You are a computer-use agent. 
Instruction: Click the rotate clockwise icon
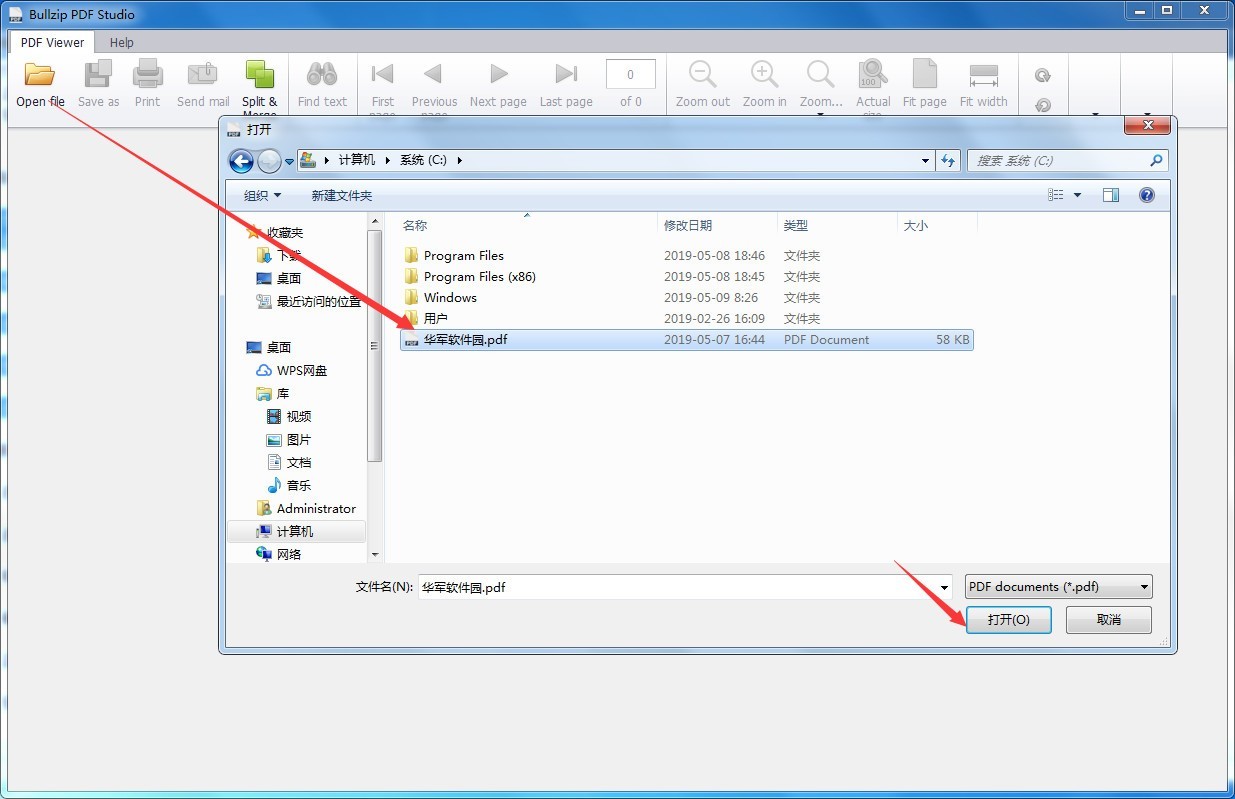tap(1043, 75)
